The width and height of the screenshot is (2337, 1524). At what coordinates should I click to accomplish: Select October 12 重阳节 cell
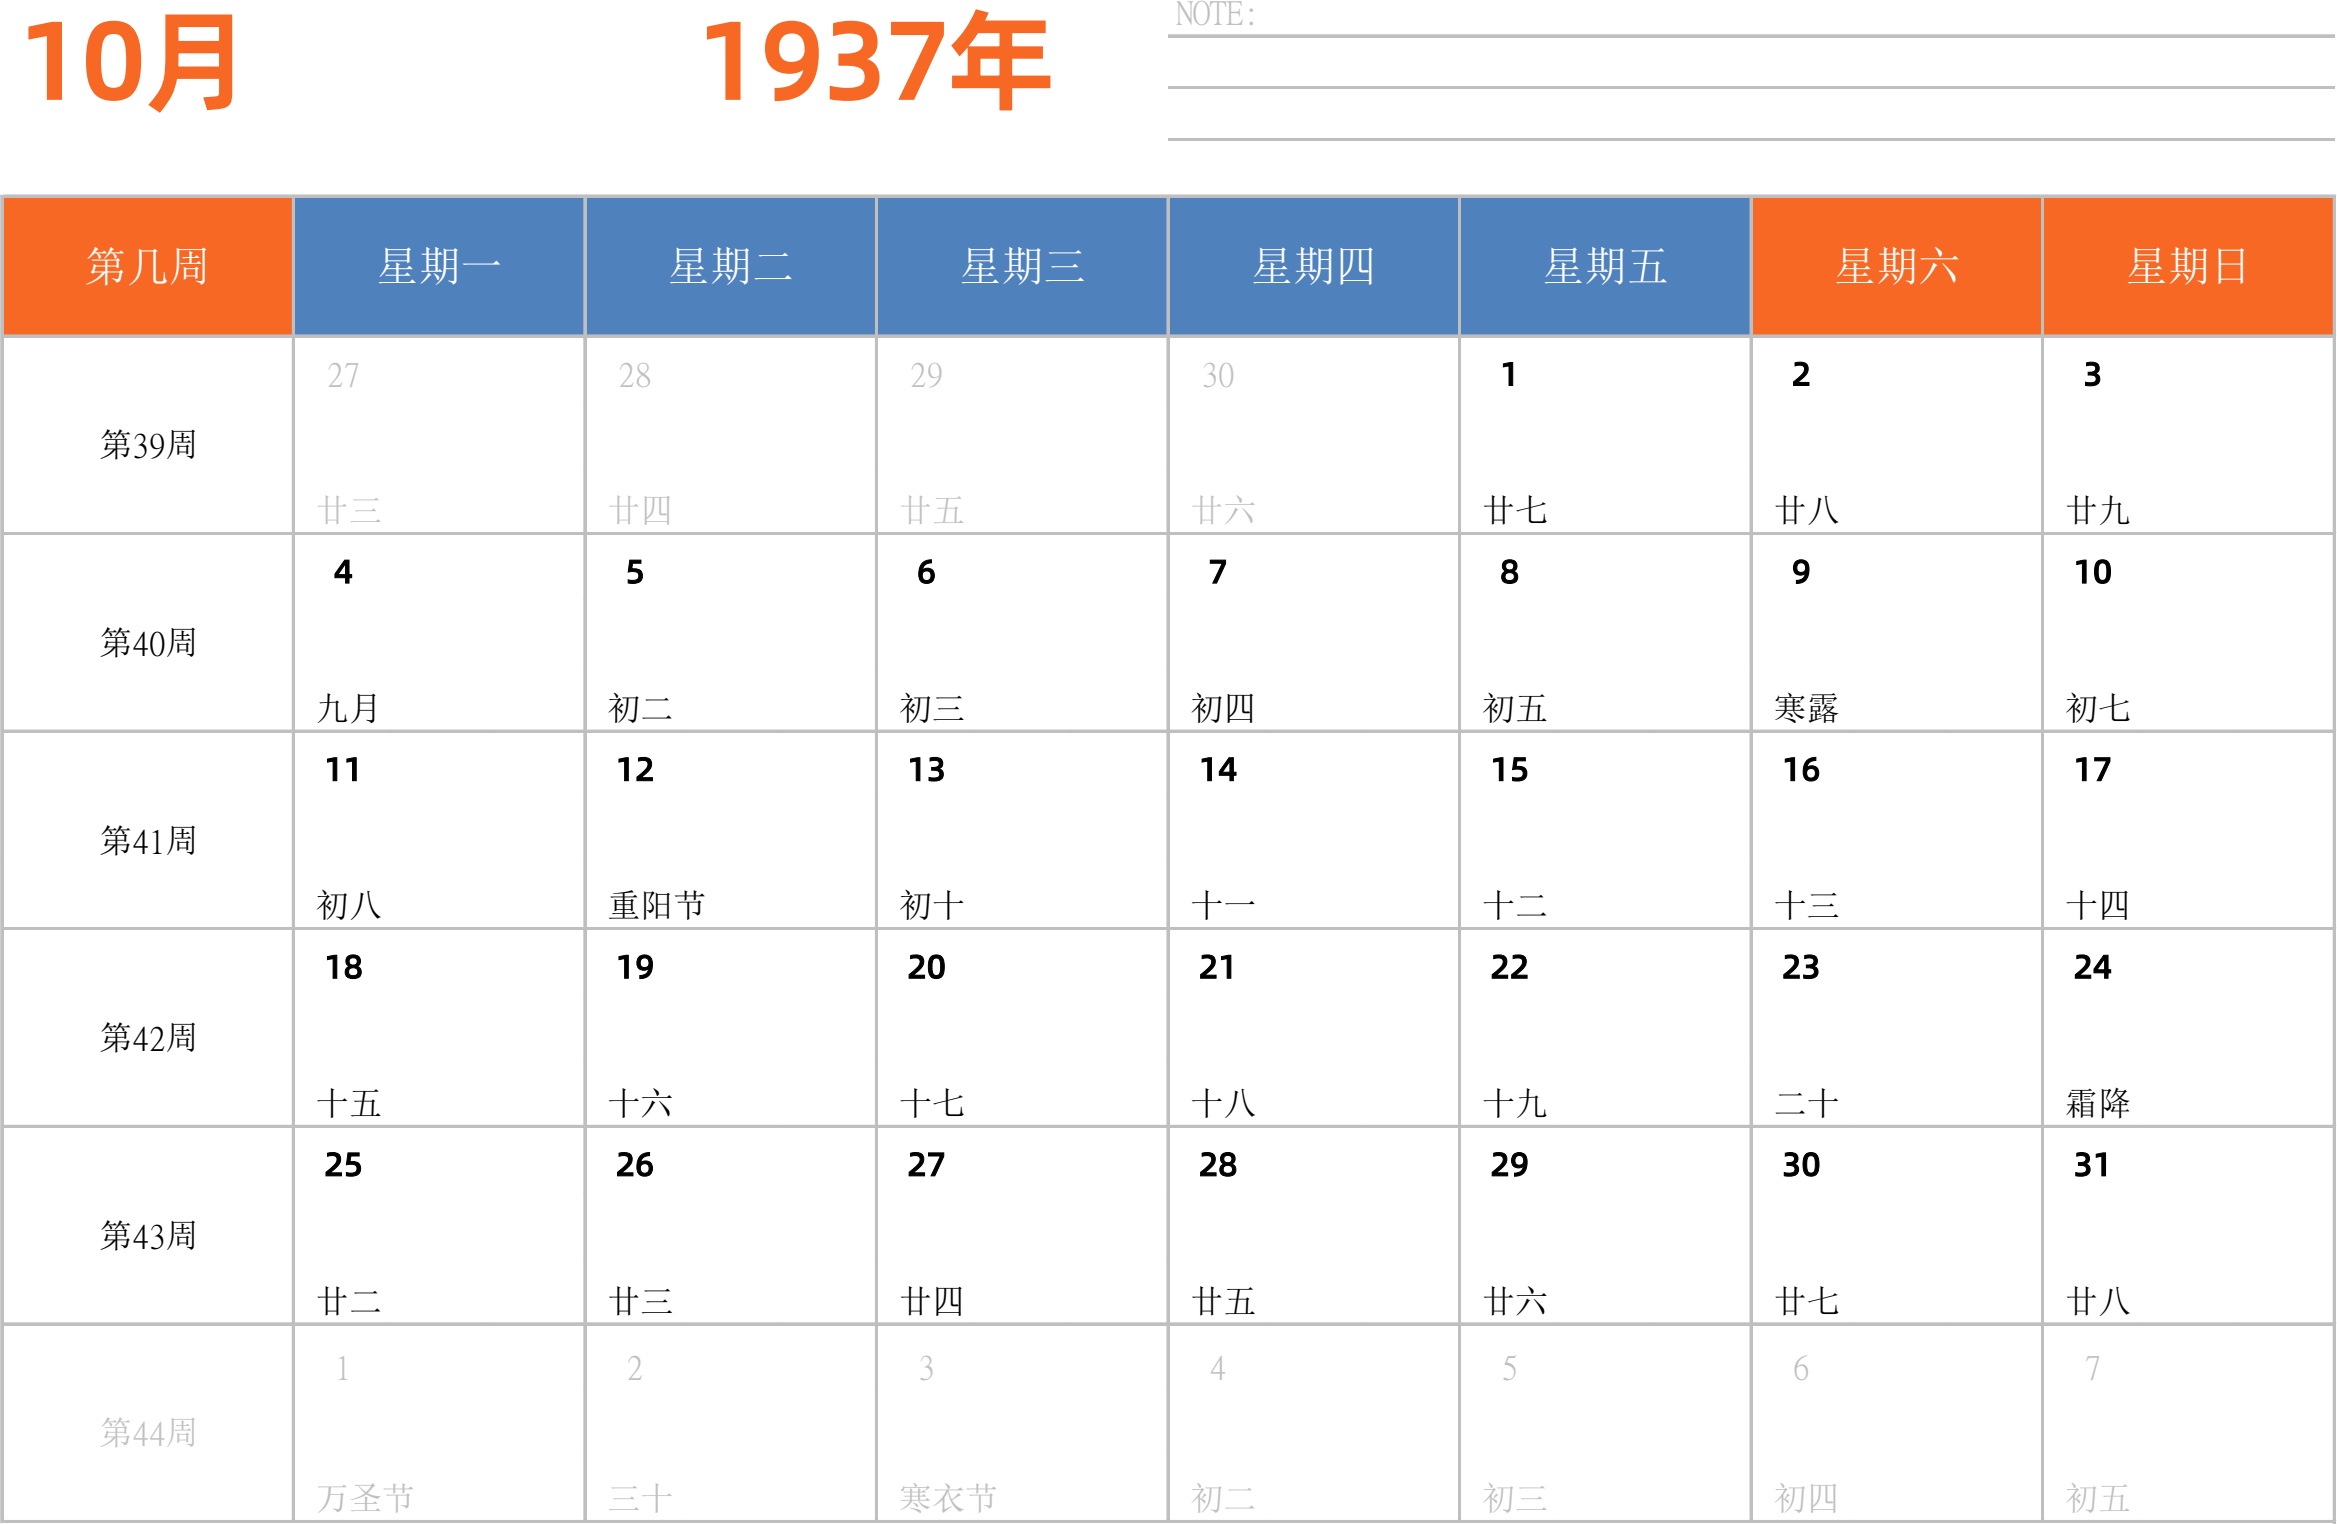pyautogui.click(x=730, y=830)
